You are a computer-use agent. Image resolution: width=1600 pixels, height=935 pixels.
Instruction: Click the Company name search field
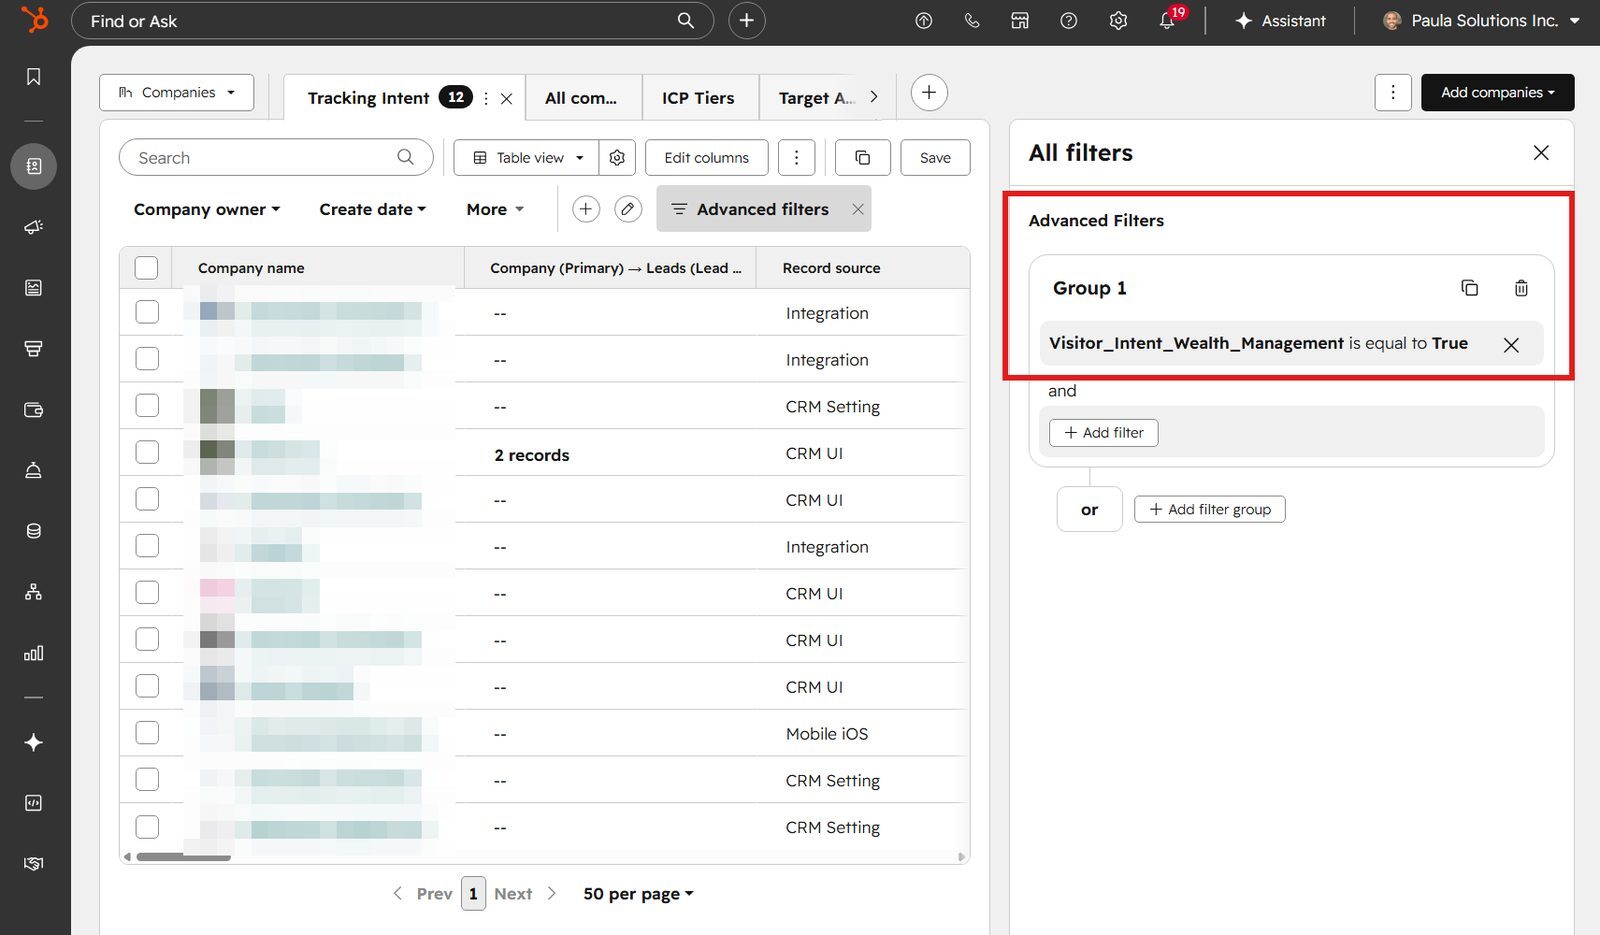276,157
